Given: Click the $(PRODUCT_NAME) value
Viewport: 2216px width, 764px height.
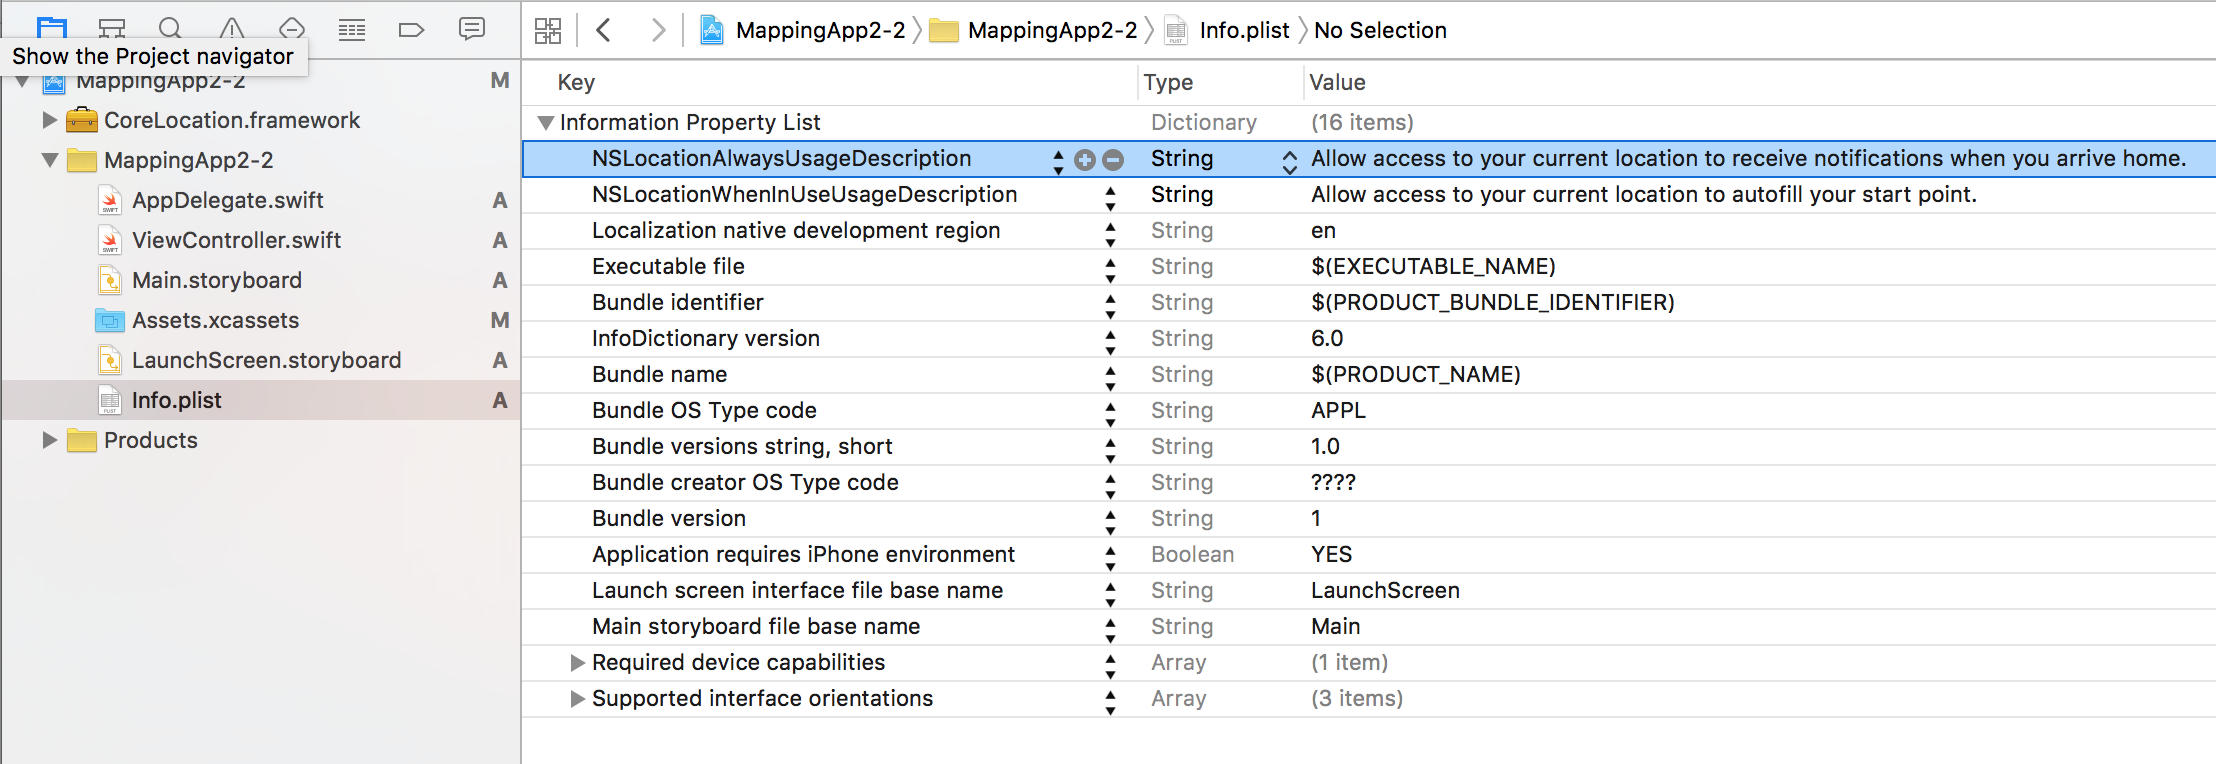Looking at the screenshot, I should click(x=1415, y=374).
